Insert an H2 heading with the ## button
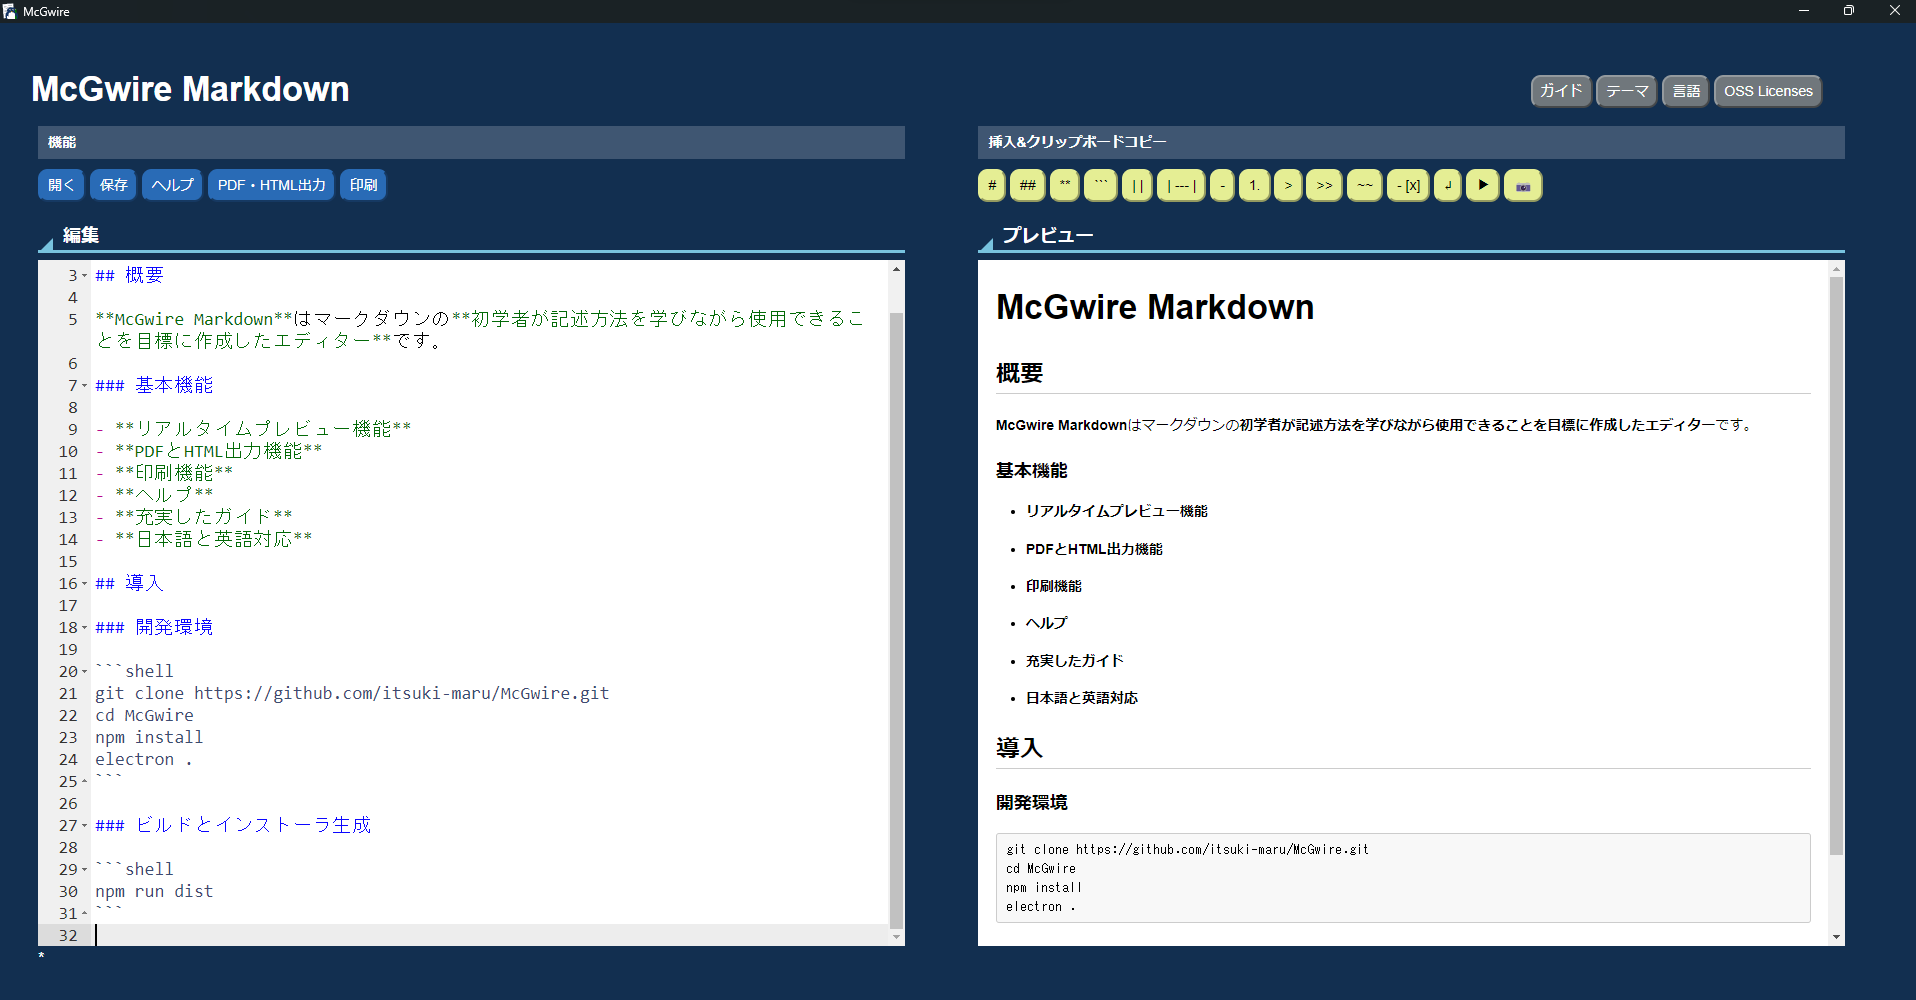Image resolution: width=1916 pixels, height=1000 pixels. pos(1027,185)
